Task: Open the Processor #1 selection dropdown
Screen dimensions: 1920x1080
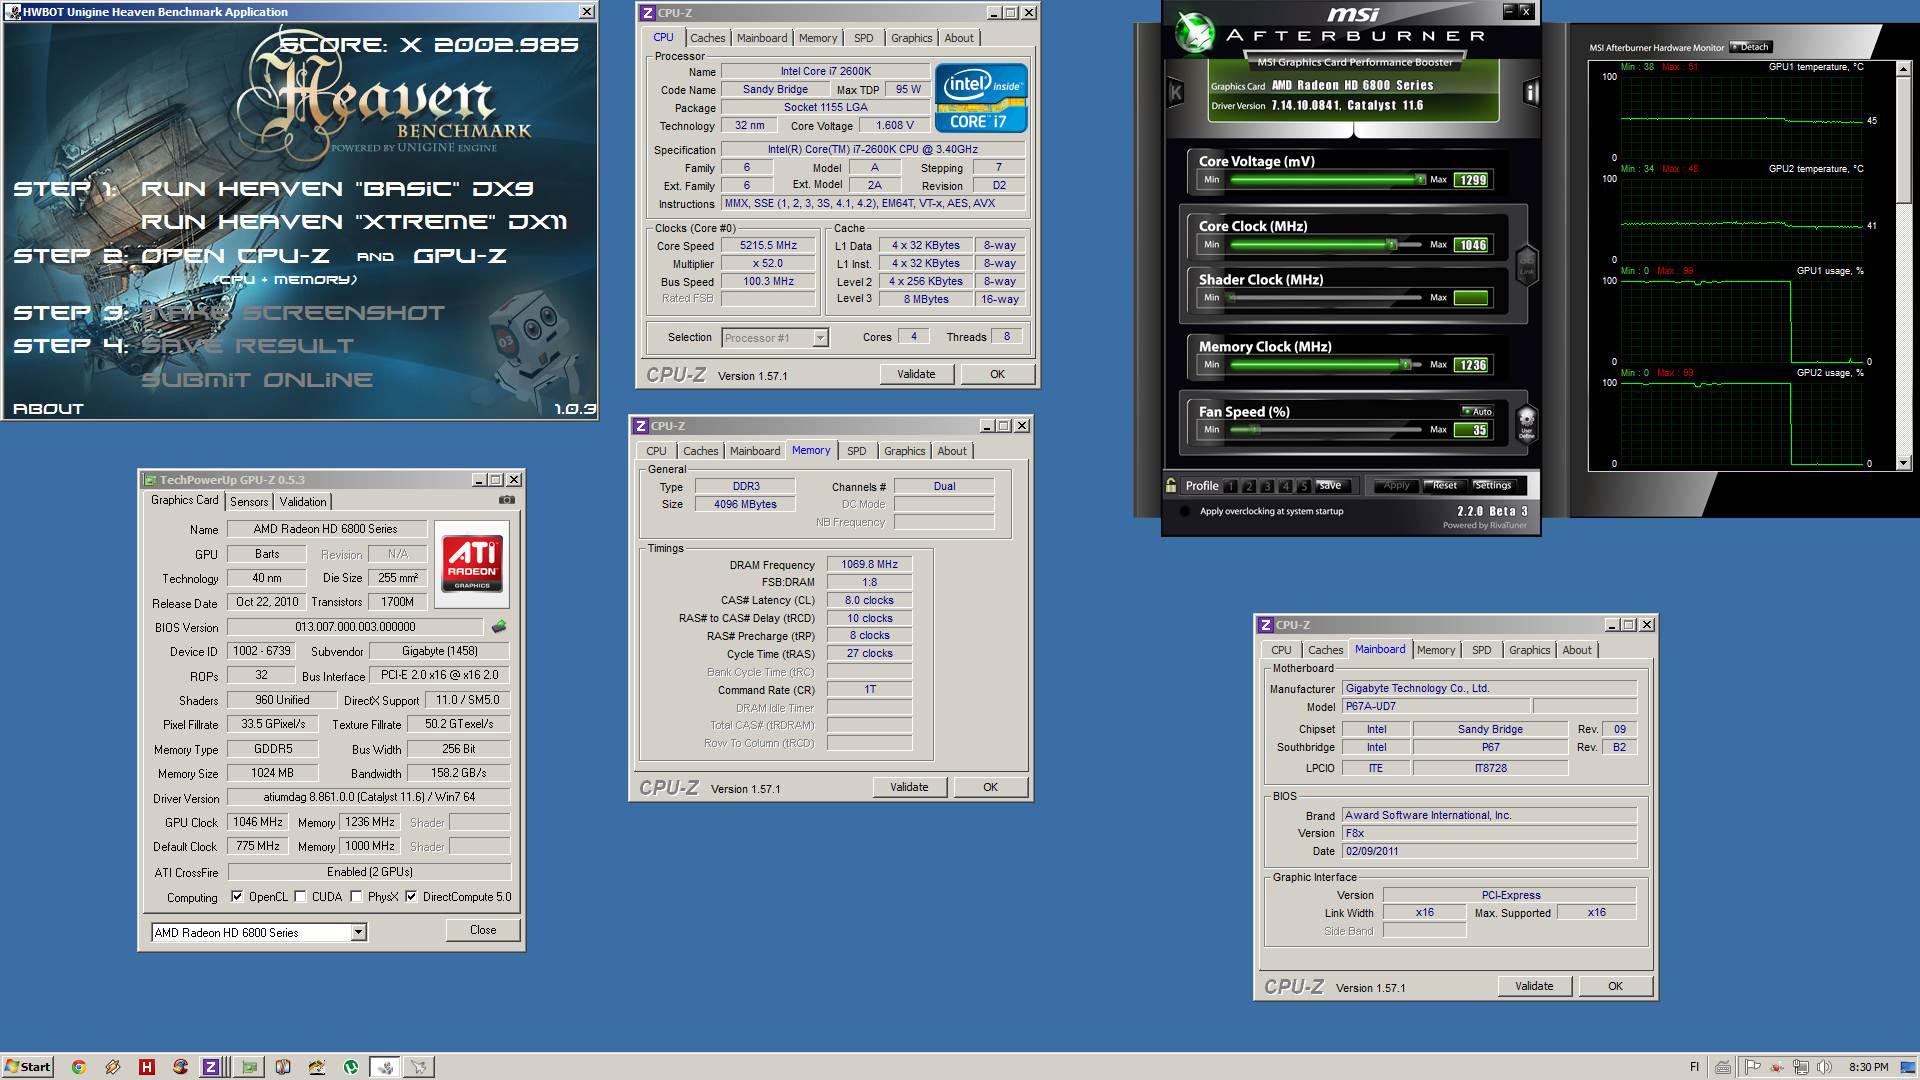Action: pos(820,338)
